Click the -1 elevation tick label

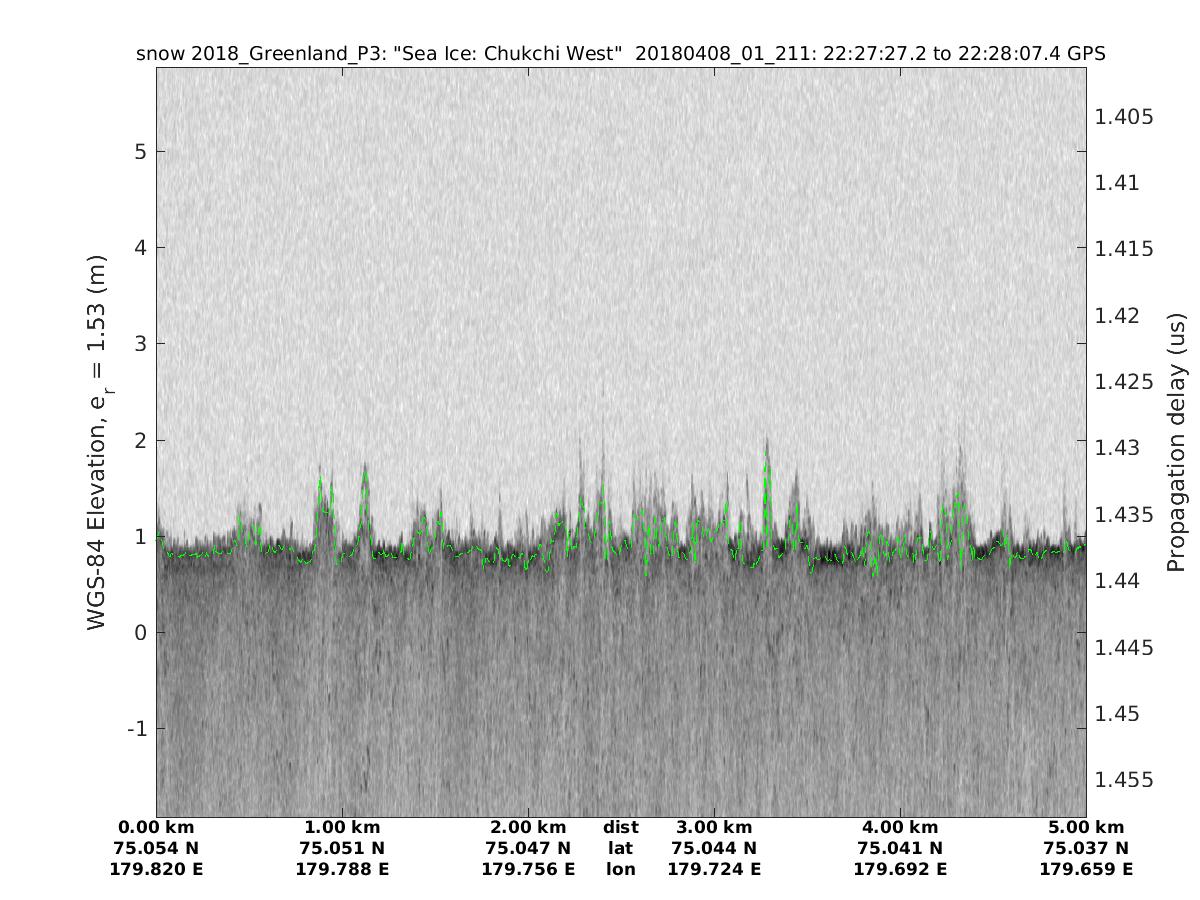pos(137,728)
